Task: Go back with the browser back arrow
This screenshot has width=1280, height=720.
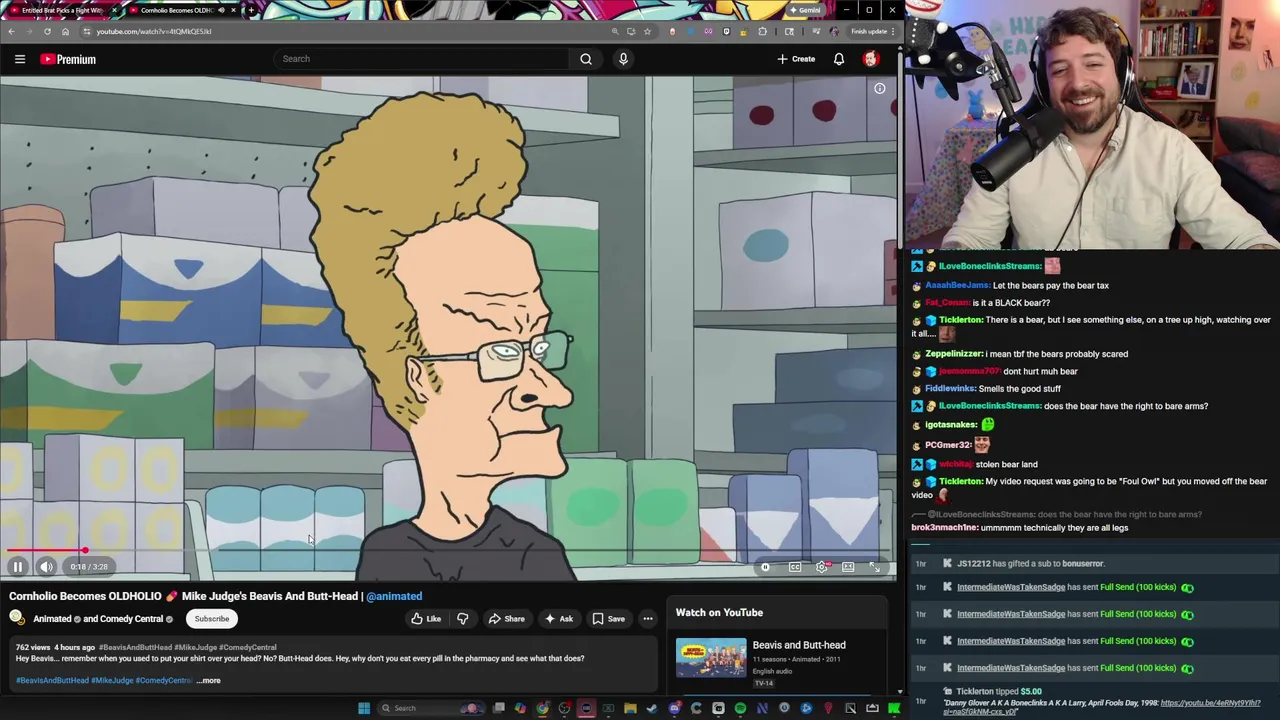Action: point(12,31)
